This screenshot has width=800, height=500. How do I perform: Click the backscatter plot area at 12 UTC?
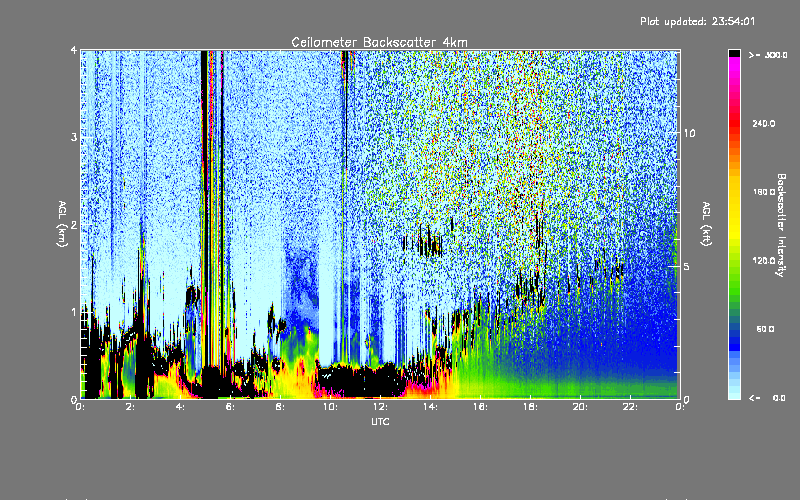[380, 224]
